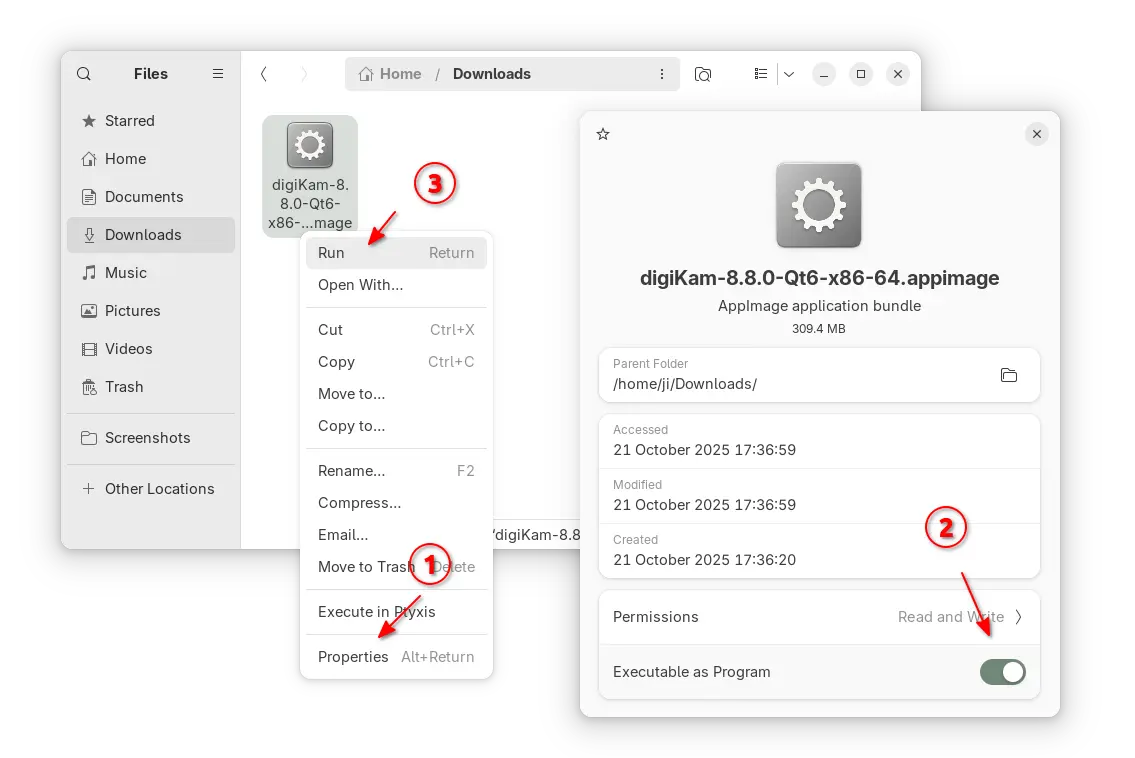Open Trash in the sidebar
The width and height of the screenshot is (1135, 758).
click(124, 387)
